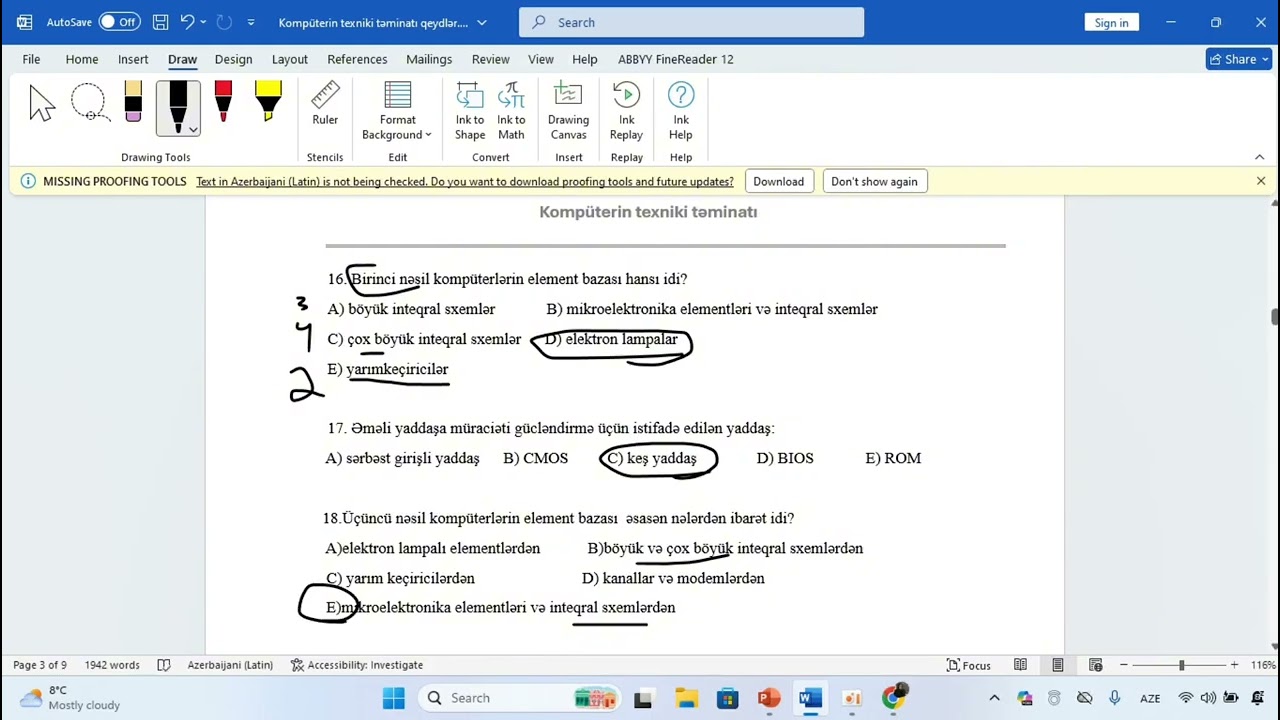This screenshot has width=1280, height=720.
Task: Select the yellow highlighter
Action: (268, 103)
